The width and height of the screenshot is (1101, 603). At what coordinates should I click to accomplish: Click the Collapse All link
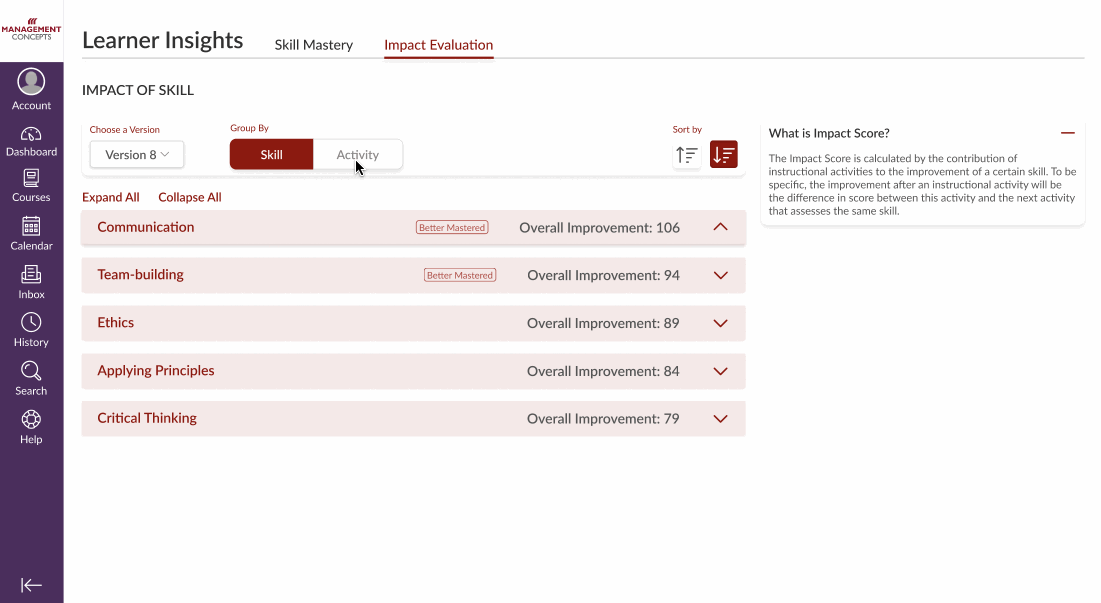click(x=189, y=197)
